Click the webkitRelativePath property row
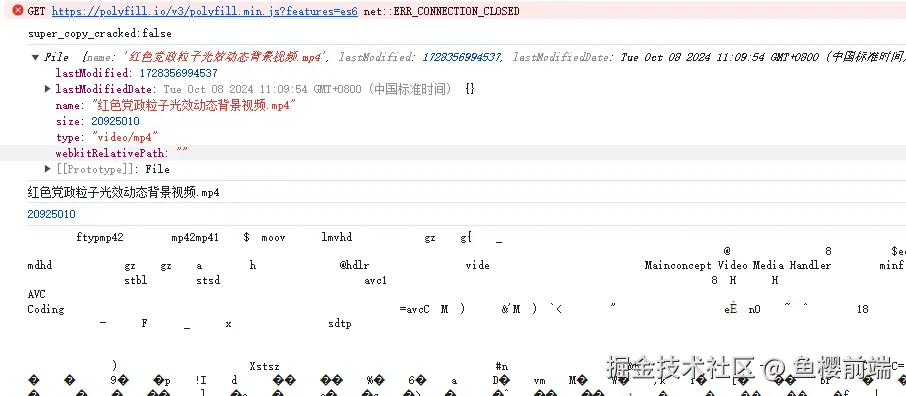Image resolution: width=906 pixels, height=396 pixels. click(122, 153)
